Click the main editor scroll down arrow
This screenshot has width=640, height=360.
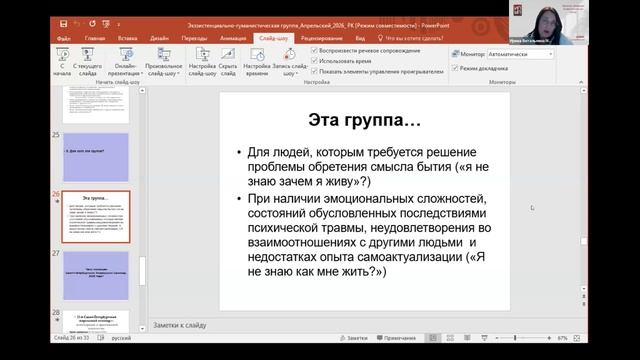coord(584,289)
